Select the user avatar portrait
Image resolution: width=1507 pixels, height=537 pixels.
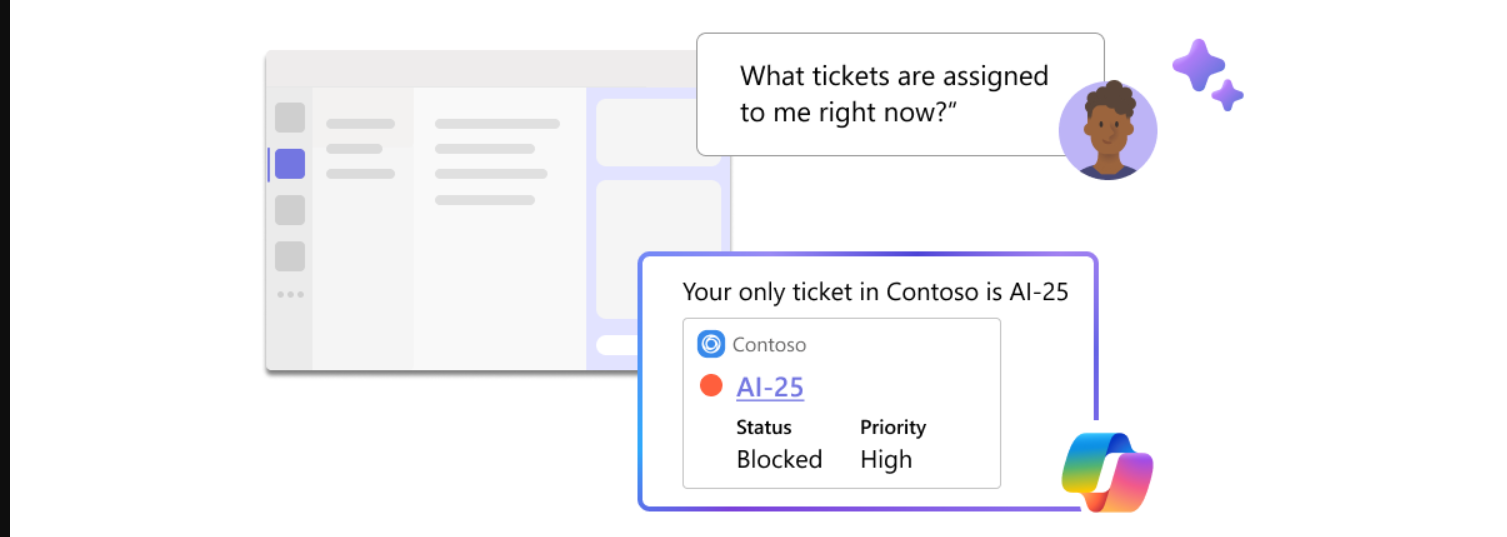click(x=1108, y=130)
